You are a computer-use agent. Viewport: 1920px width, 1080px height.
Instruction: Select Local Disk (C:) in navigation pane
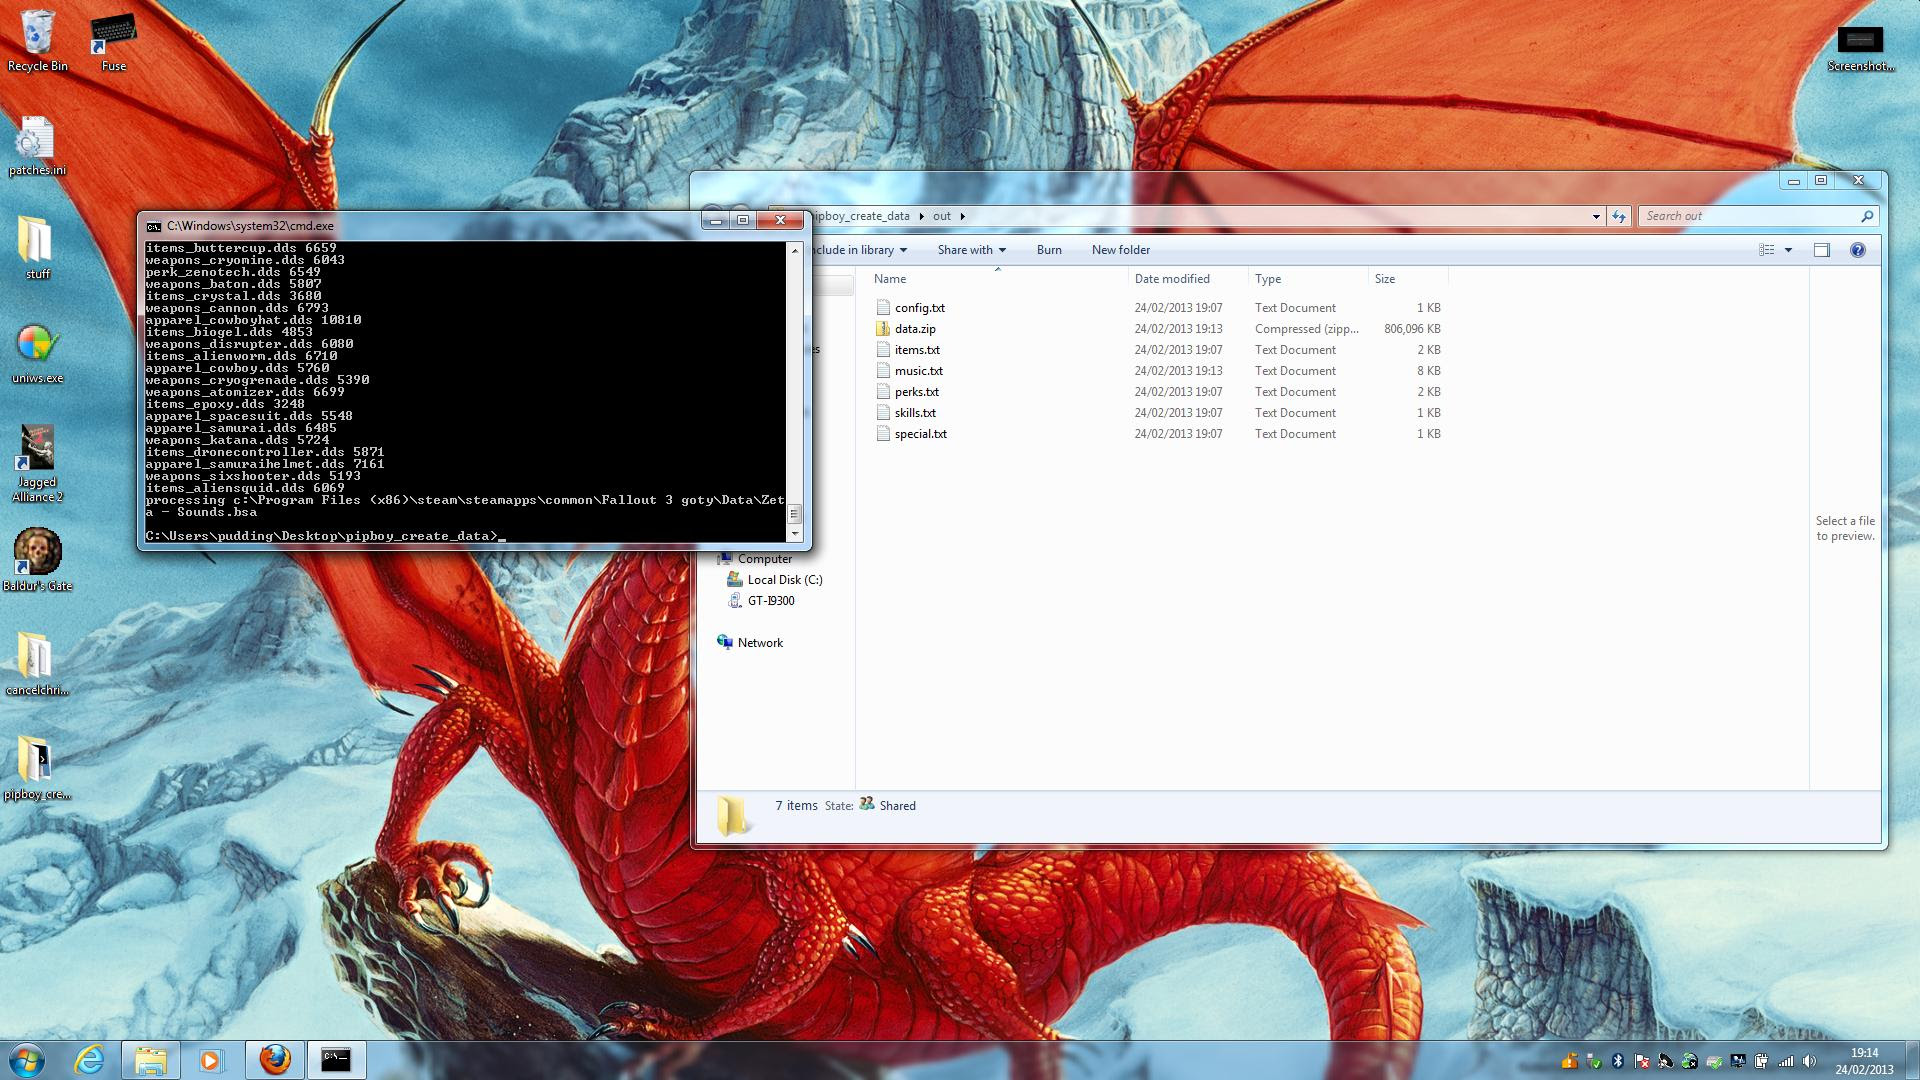(774, 580)
